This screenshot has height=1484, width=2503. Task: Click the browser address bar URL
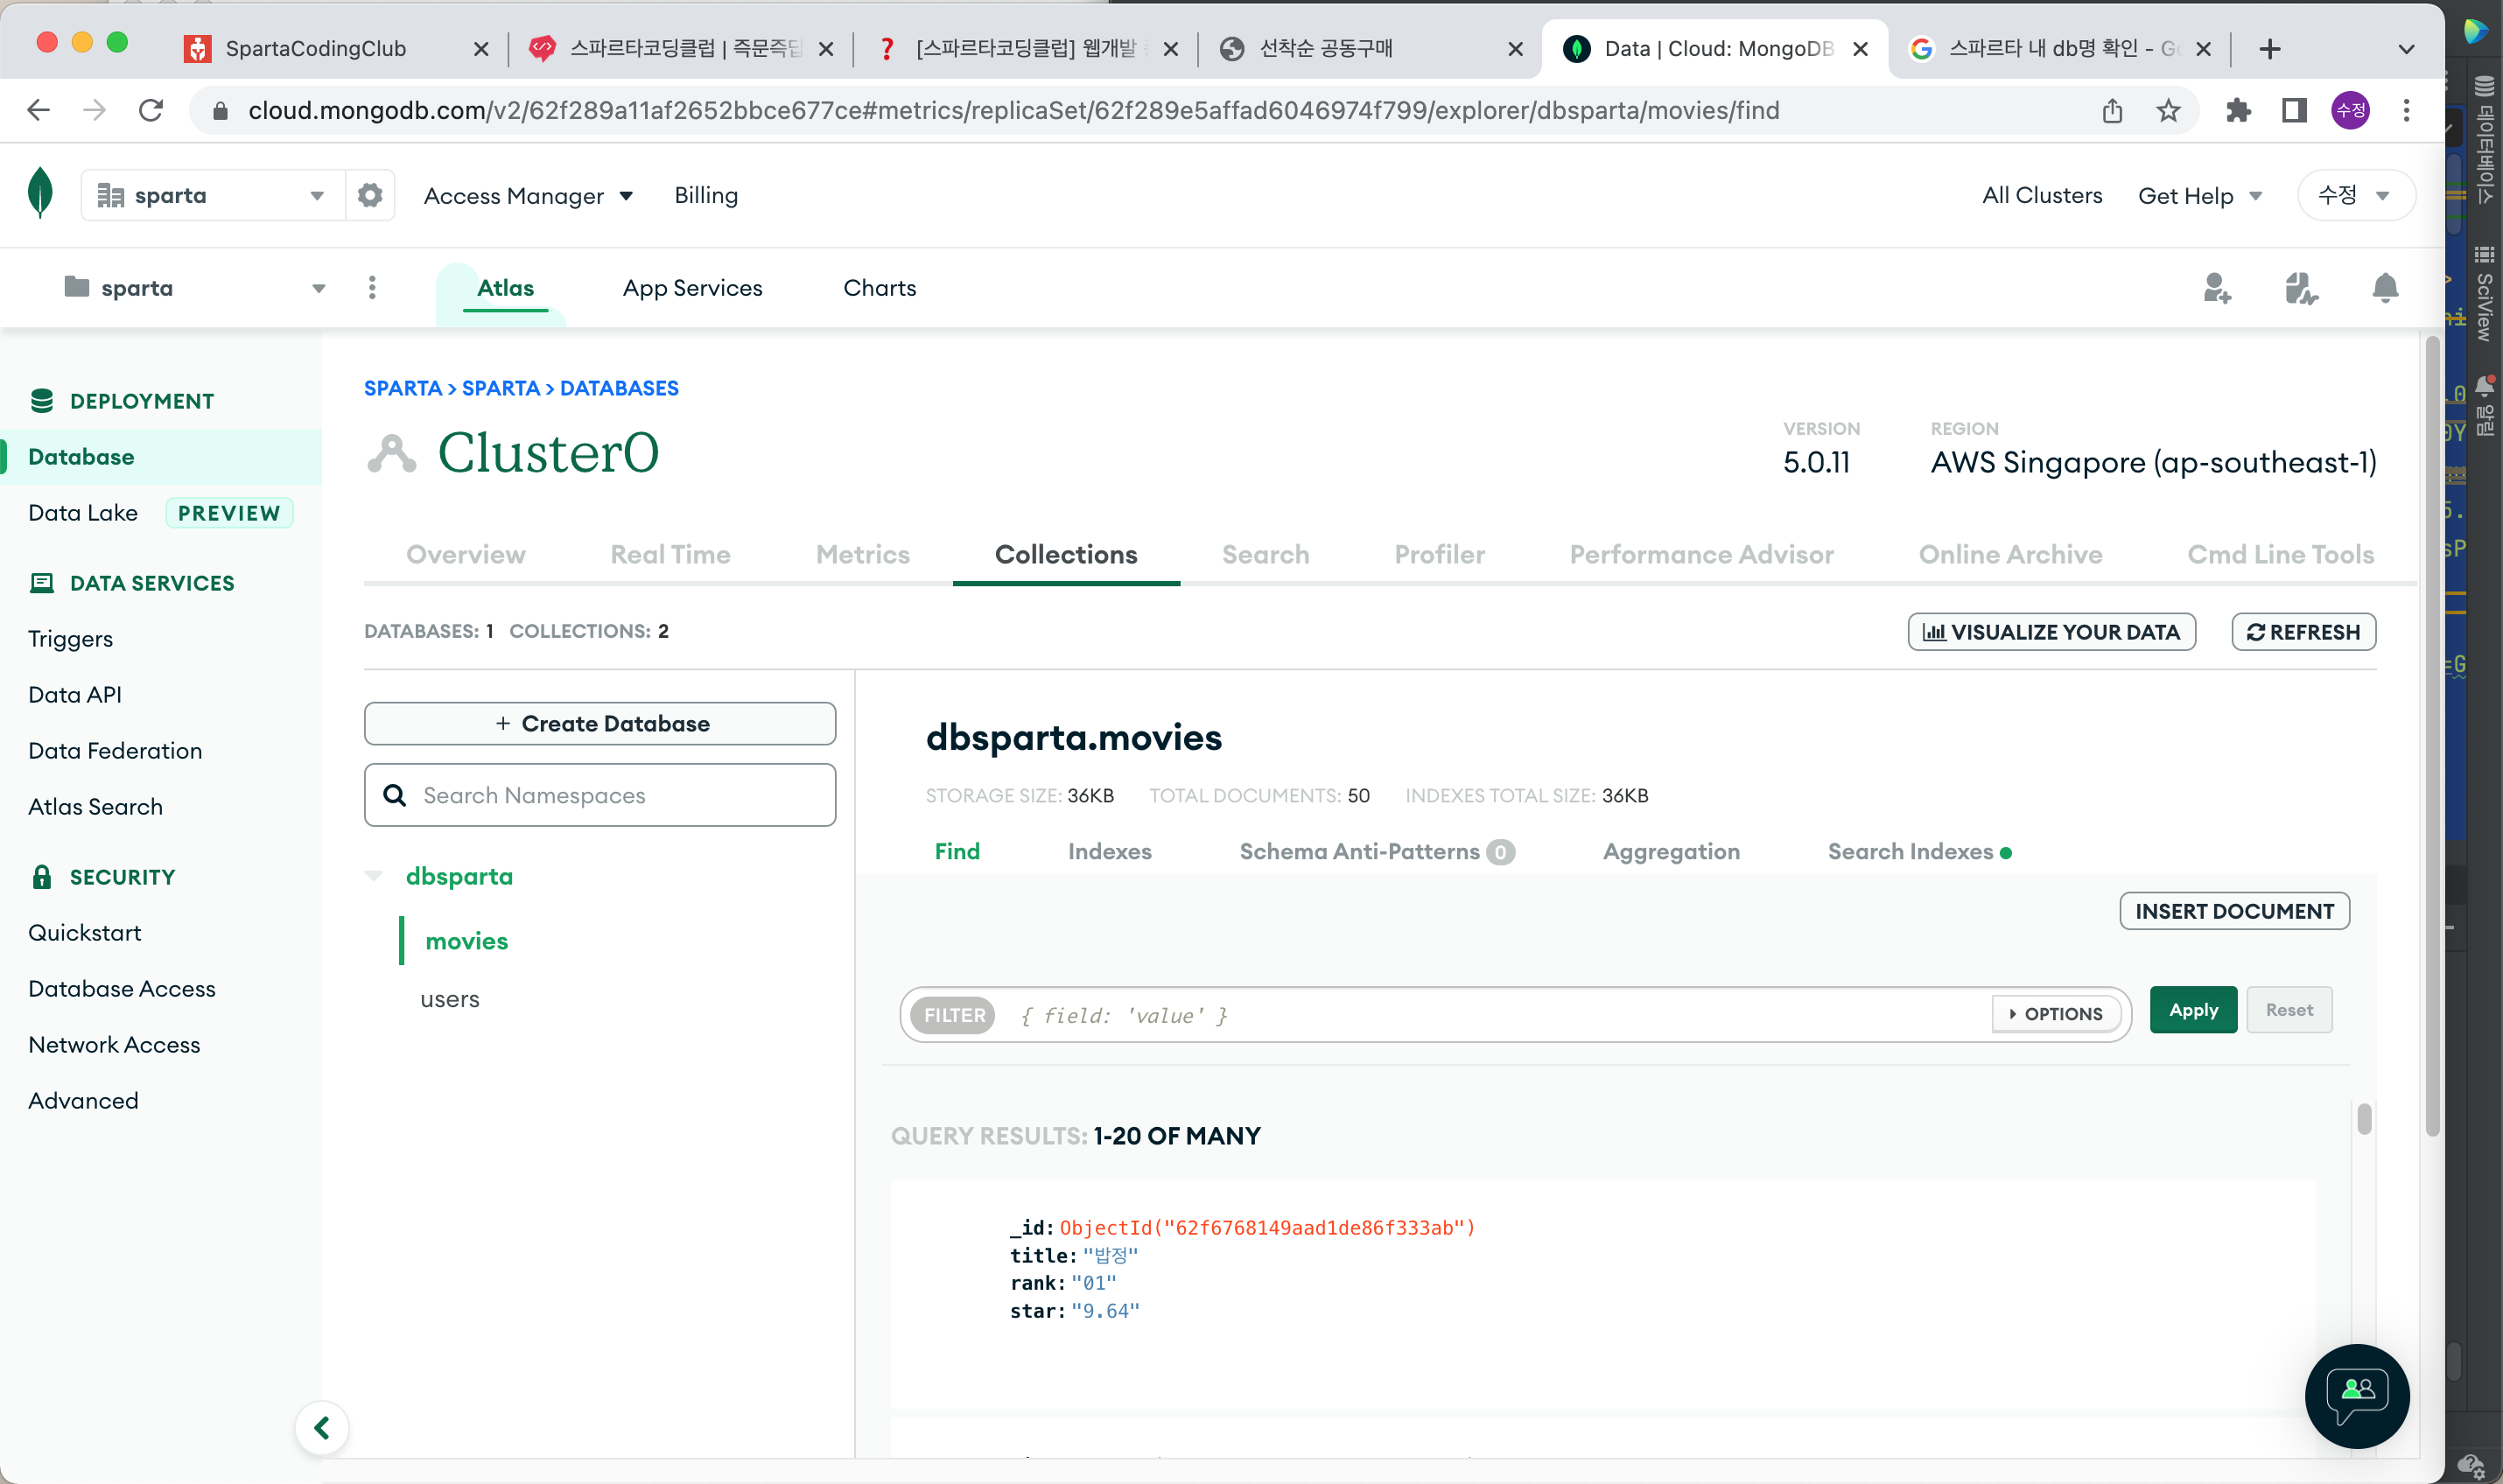[1014, 110]
